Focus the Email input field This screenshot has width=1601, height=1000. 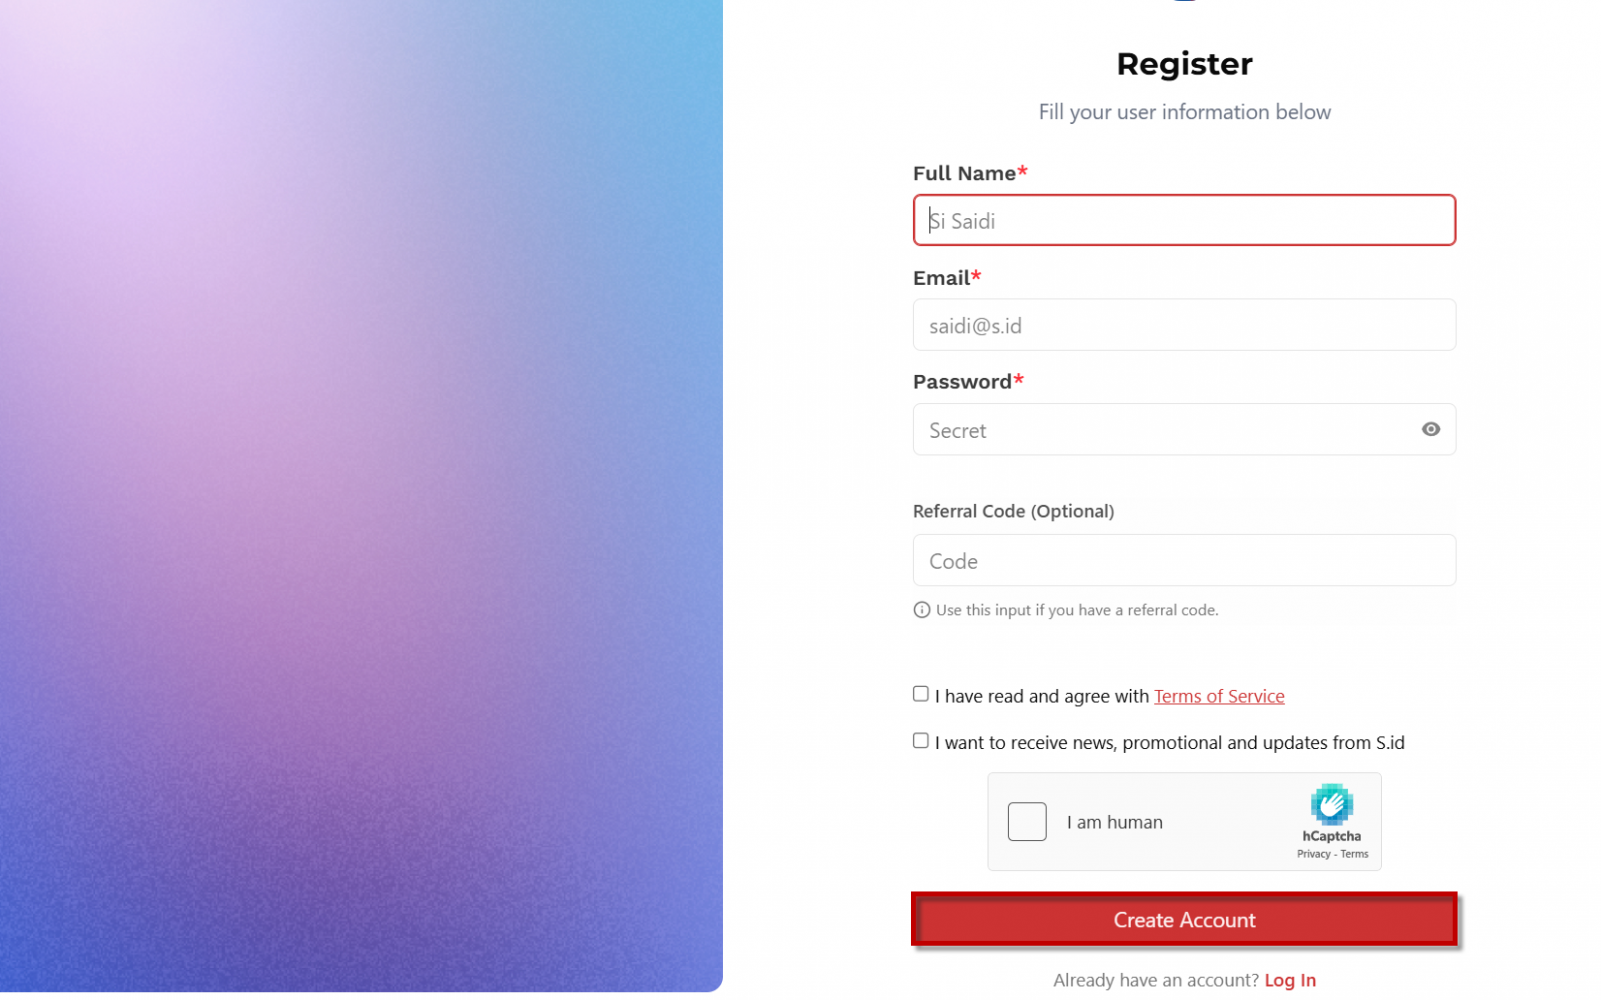(x=1183, y=325)
